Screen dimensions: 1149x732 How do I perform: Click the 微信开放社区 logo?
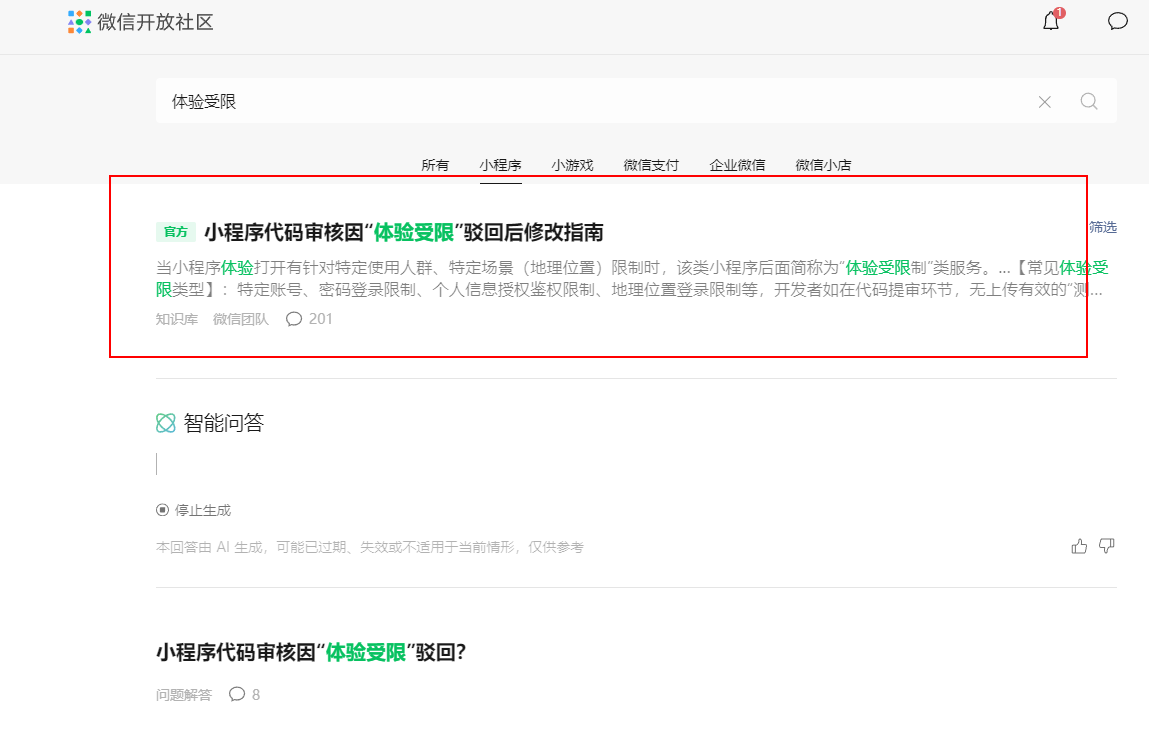(x=79, y=22)
